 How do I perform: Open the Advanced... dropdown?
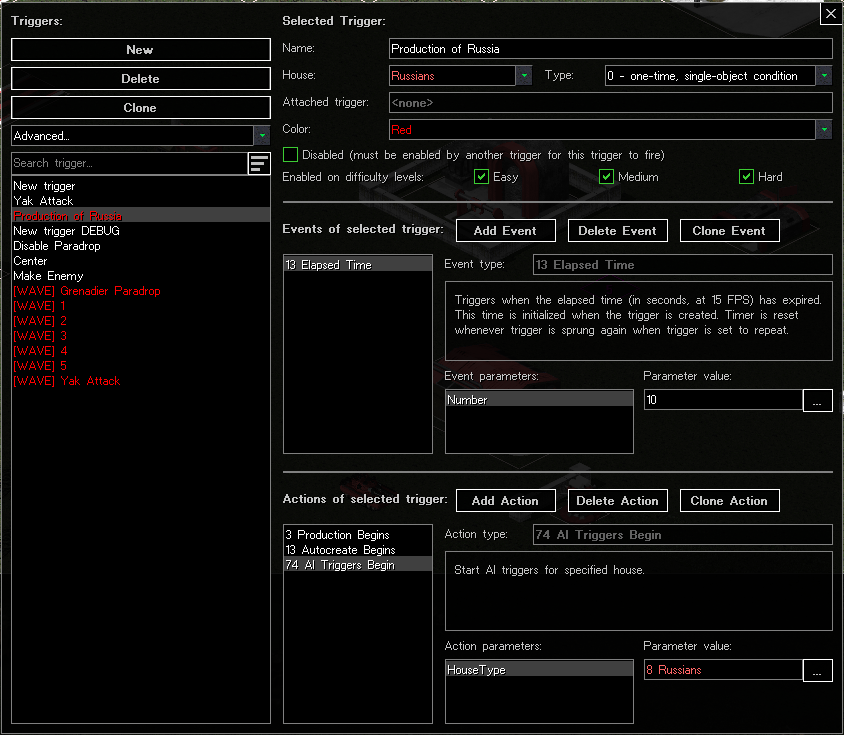click(x=140, y=136)
